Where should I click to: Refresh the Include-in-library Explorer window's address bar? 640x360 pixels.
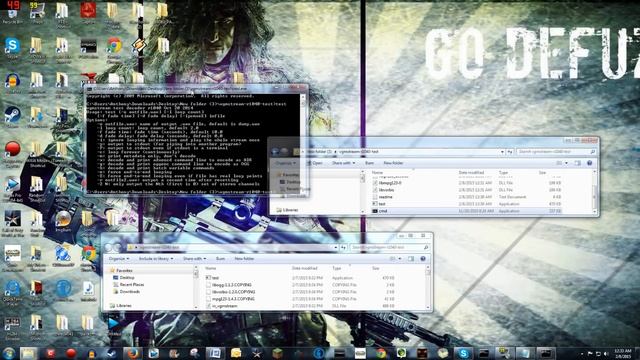pyautogui.click(x=343, y=247)
